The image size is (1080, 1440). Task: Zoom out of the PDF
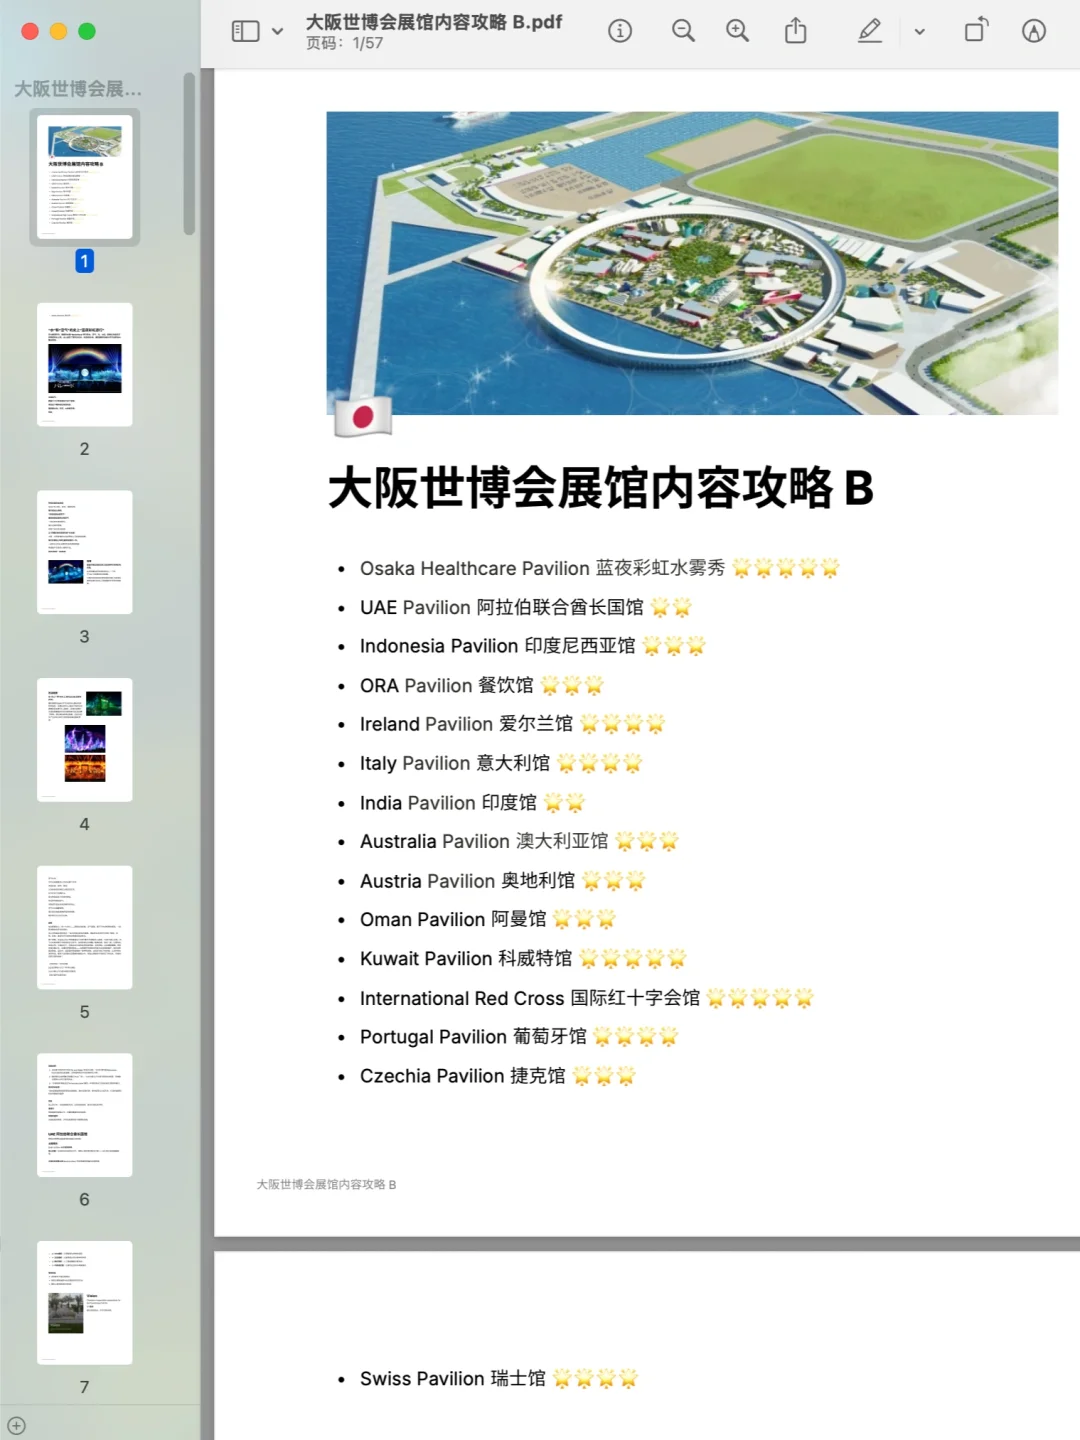[x=683, y=31]
